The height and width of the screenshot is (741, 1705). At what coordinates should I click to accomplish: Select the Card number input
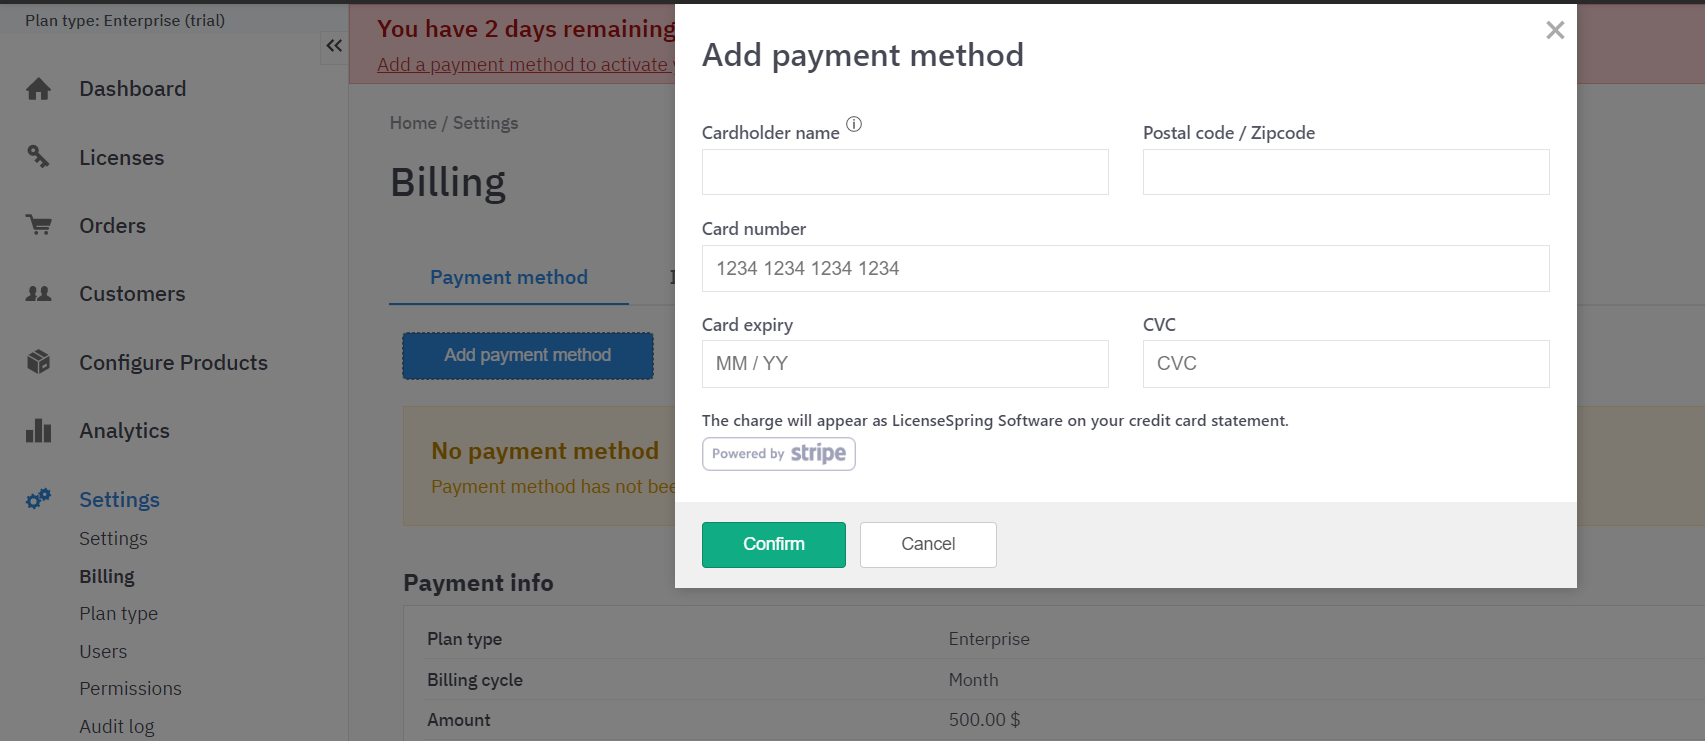pos(1125,268)
